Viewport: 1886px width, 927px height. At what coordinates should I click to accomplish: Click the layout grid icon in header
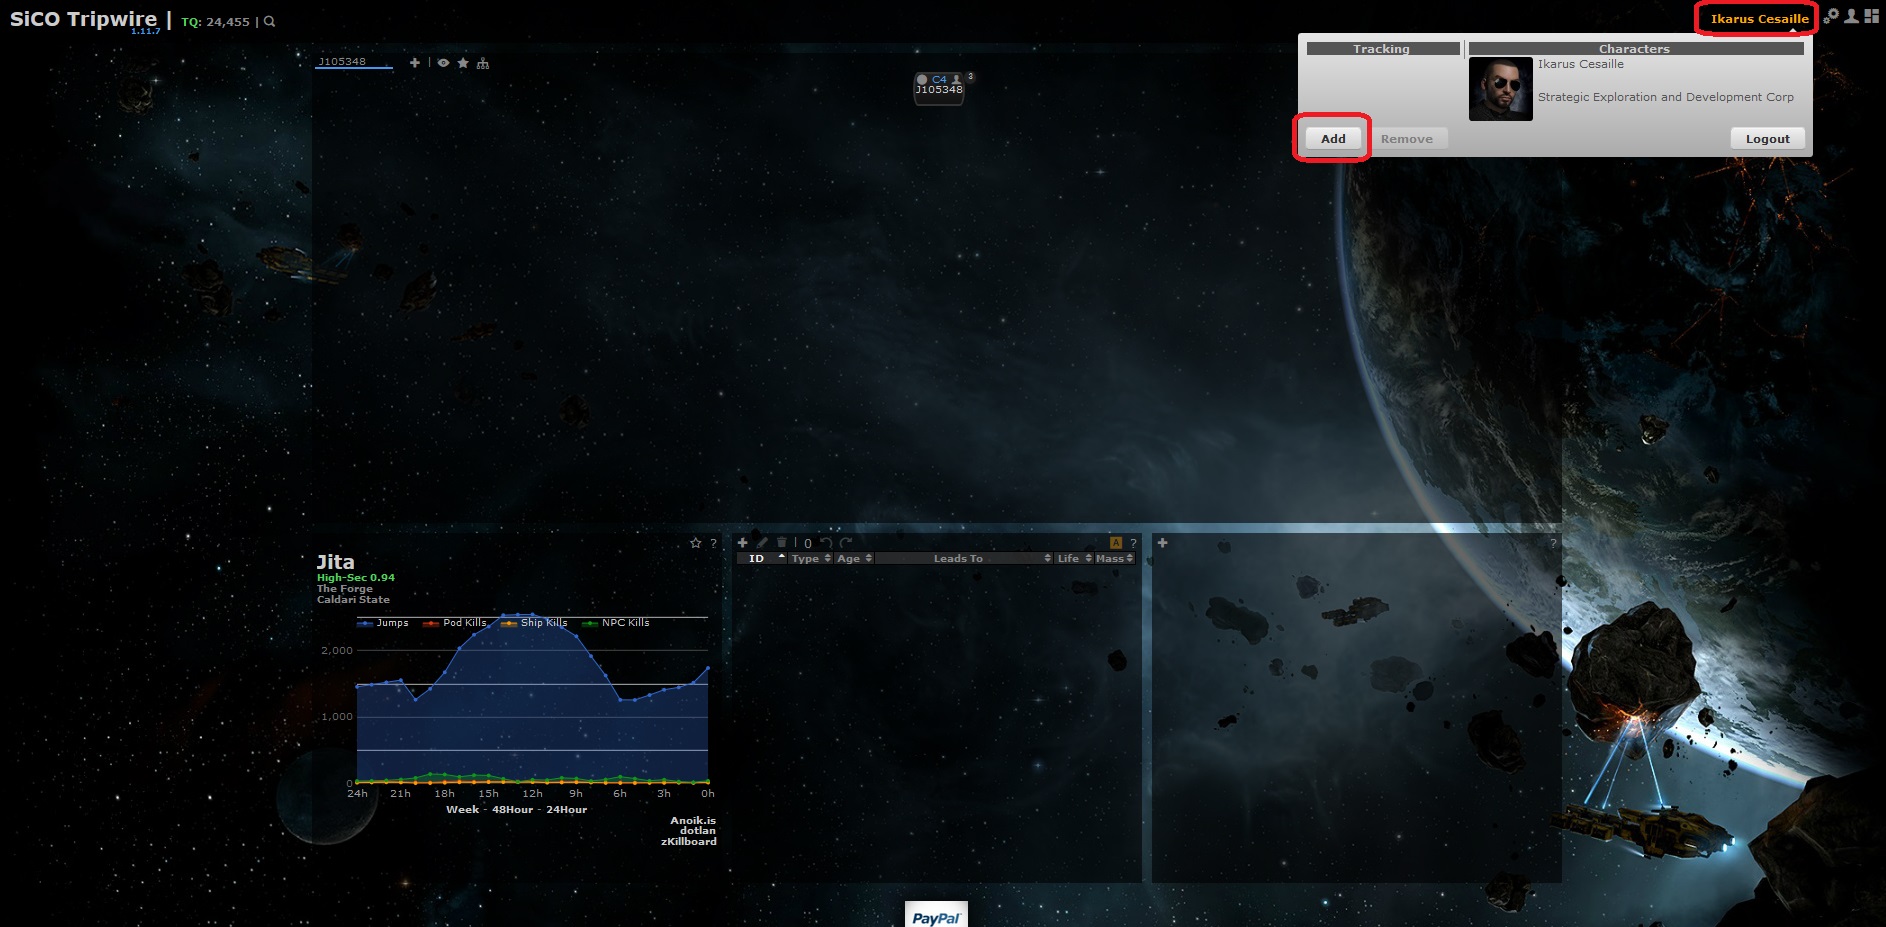point(1871,16)
